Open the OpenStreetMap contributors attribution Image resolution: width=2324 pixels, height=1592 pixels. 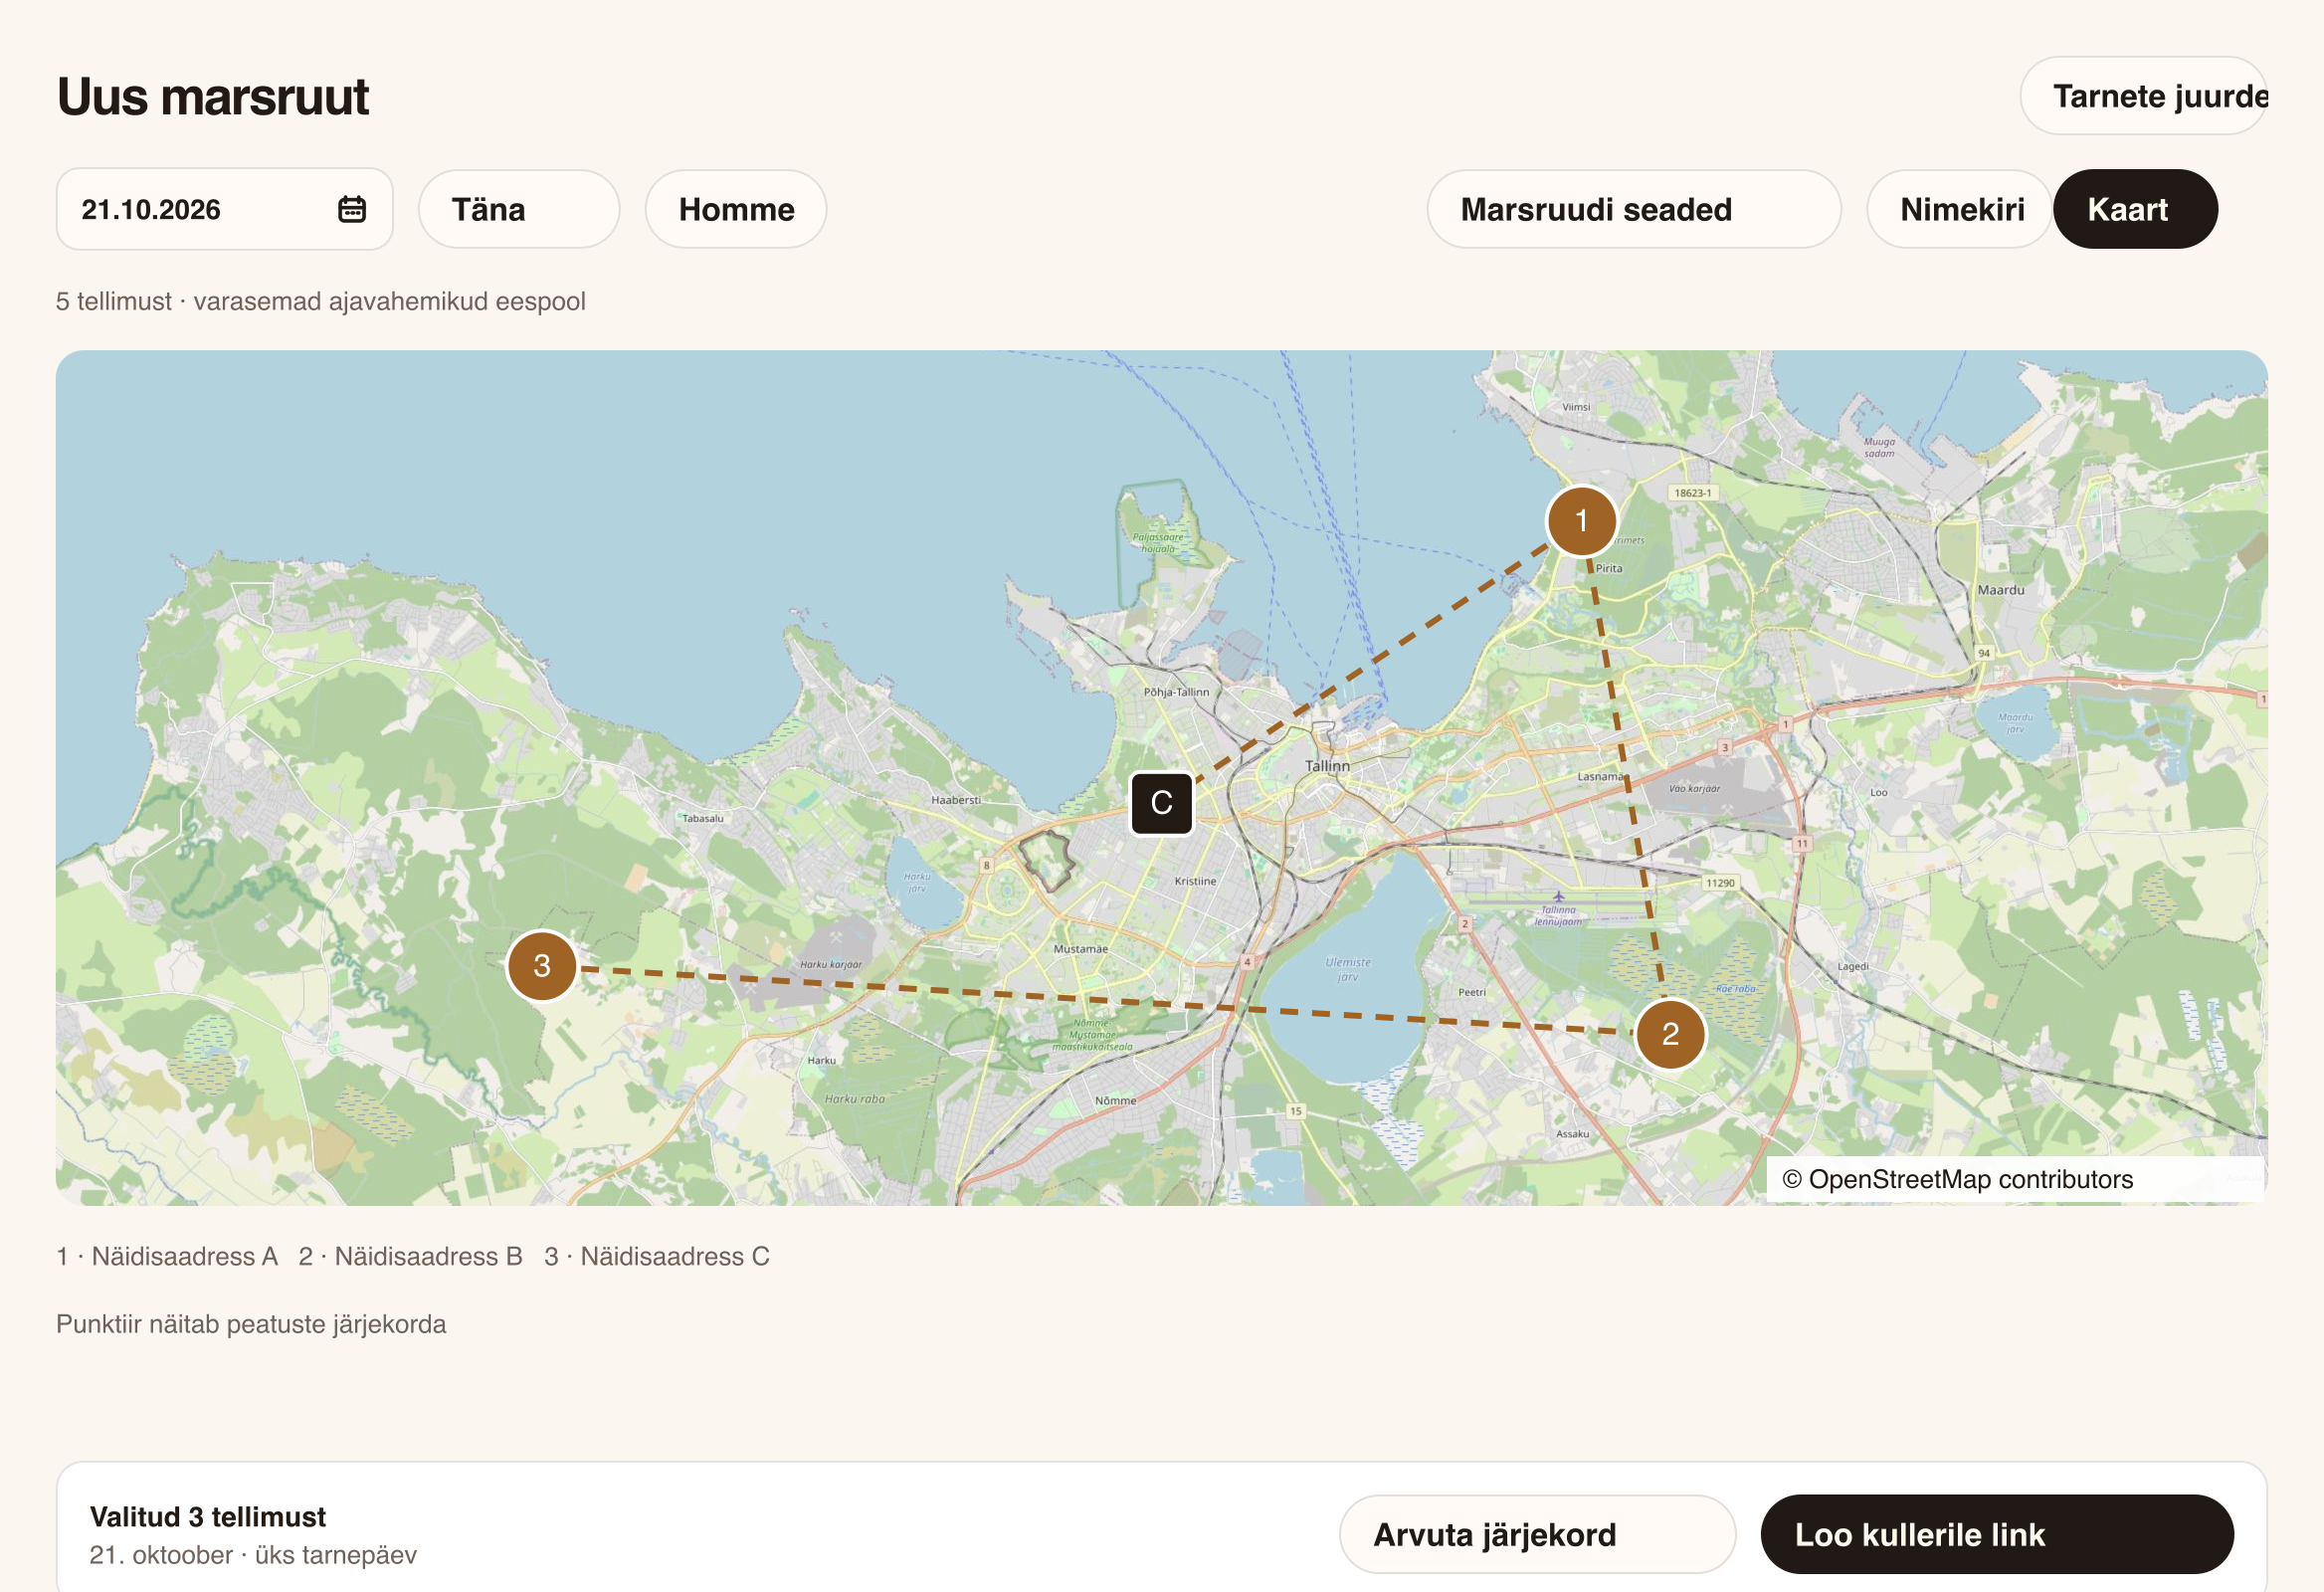point(1958,1180)
